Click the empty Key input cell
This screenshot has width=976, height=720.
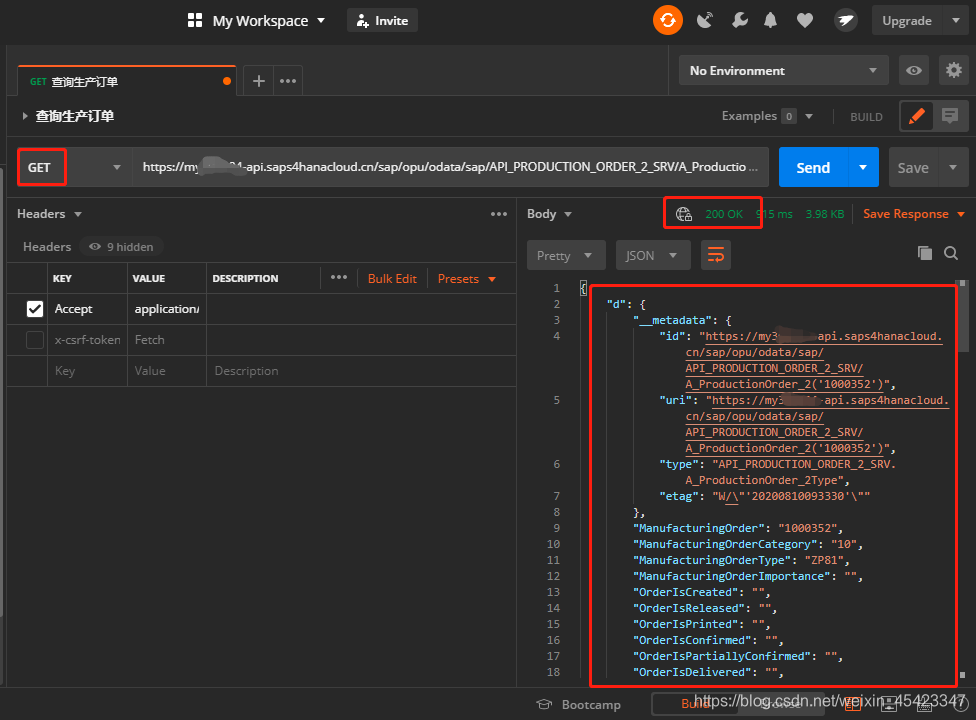pyautogui.click(x=87, y=371)
